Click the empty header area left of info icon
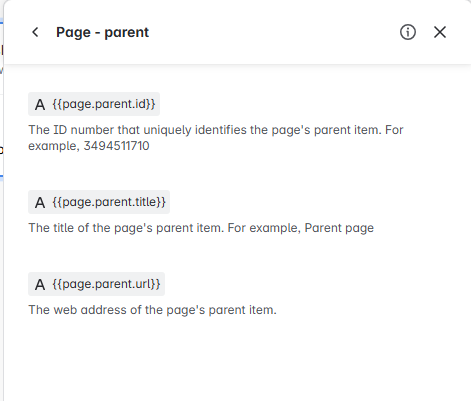This screenshot has height=401, width=471. pos(273,32)
